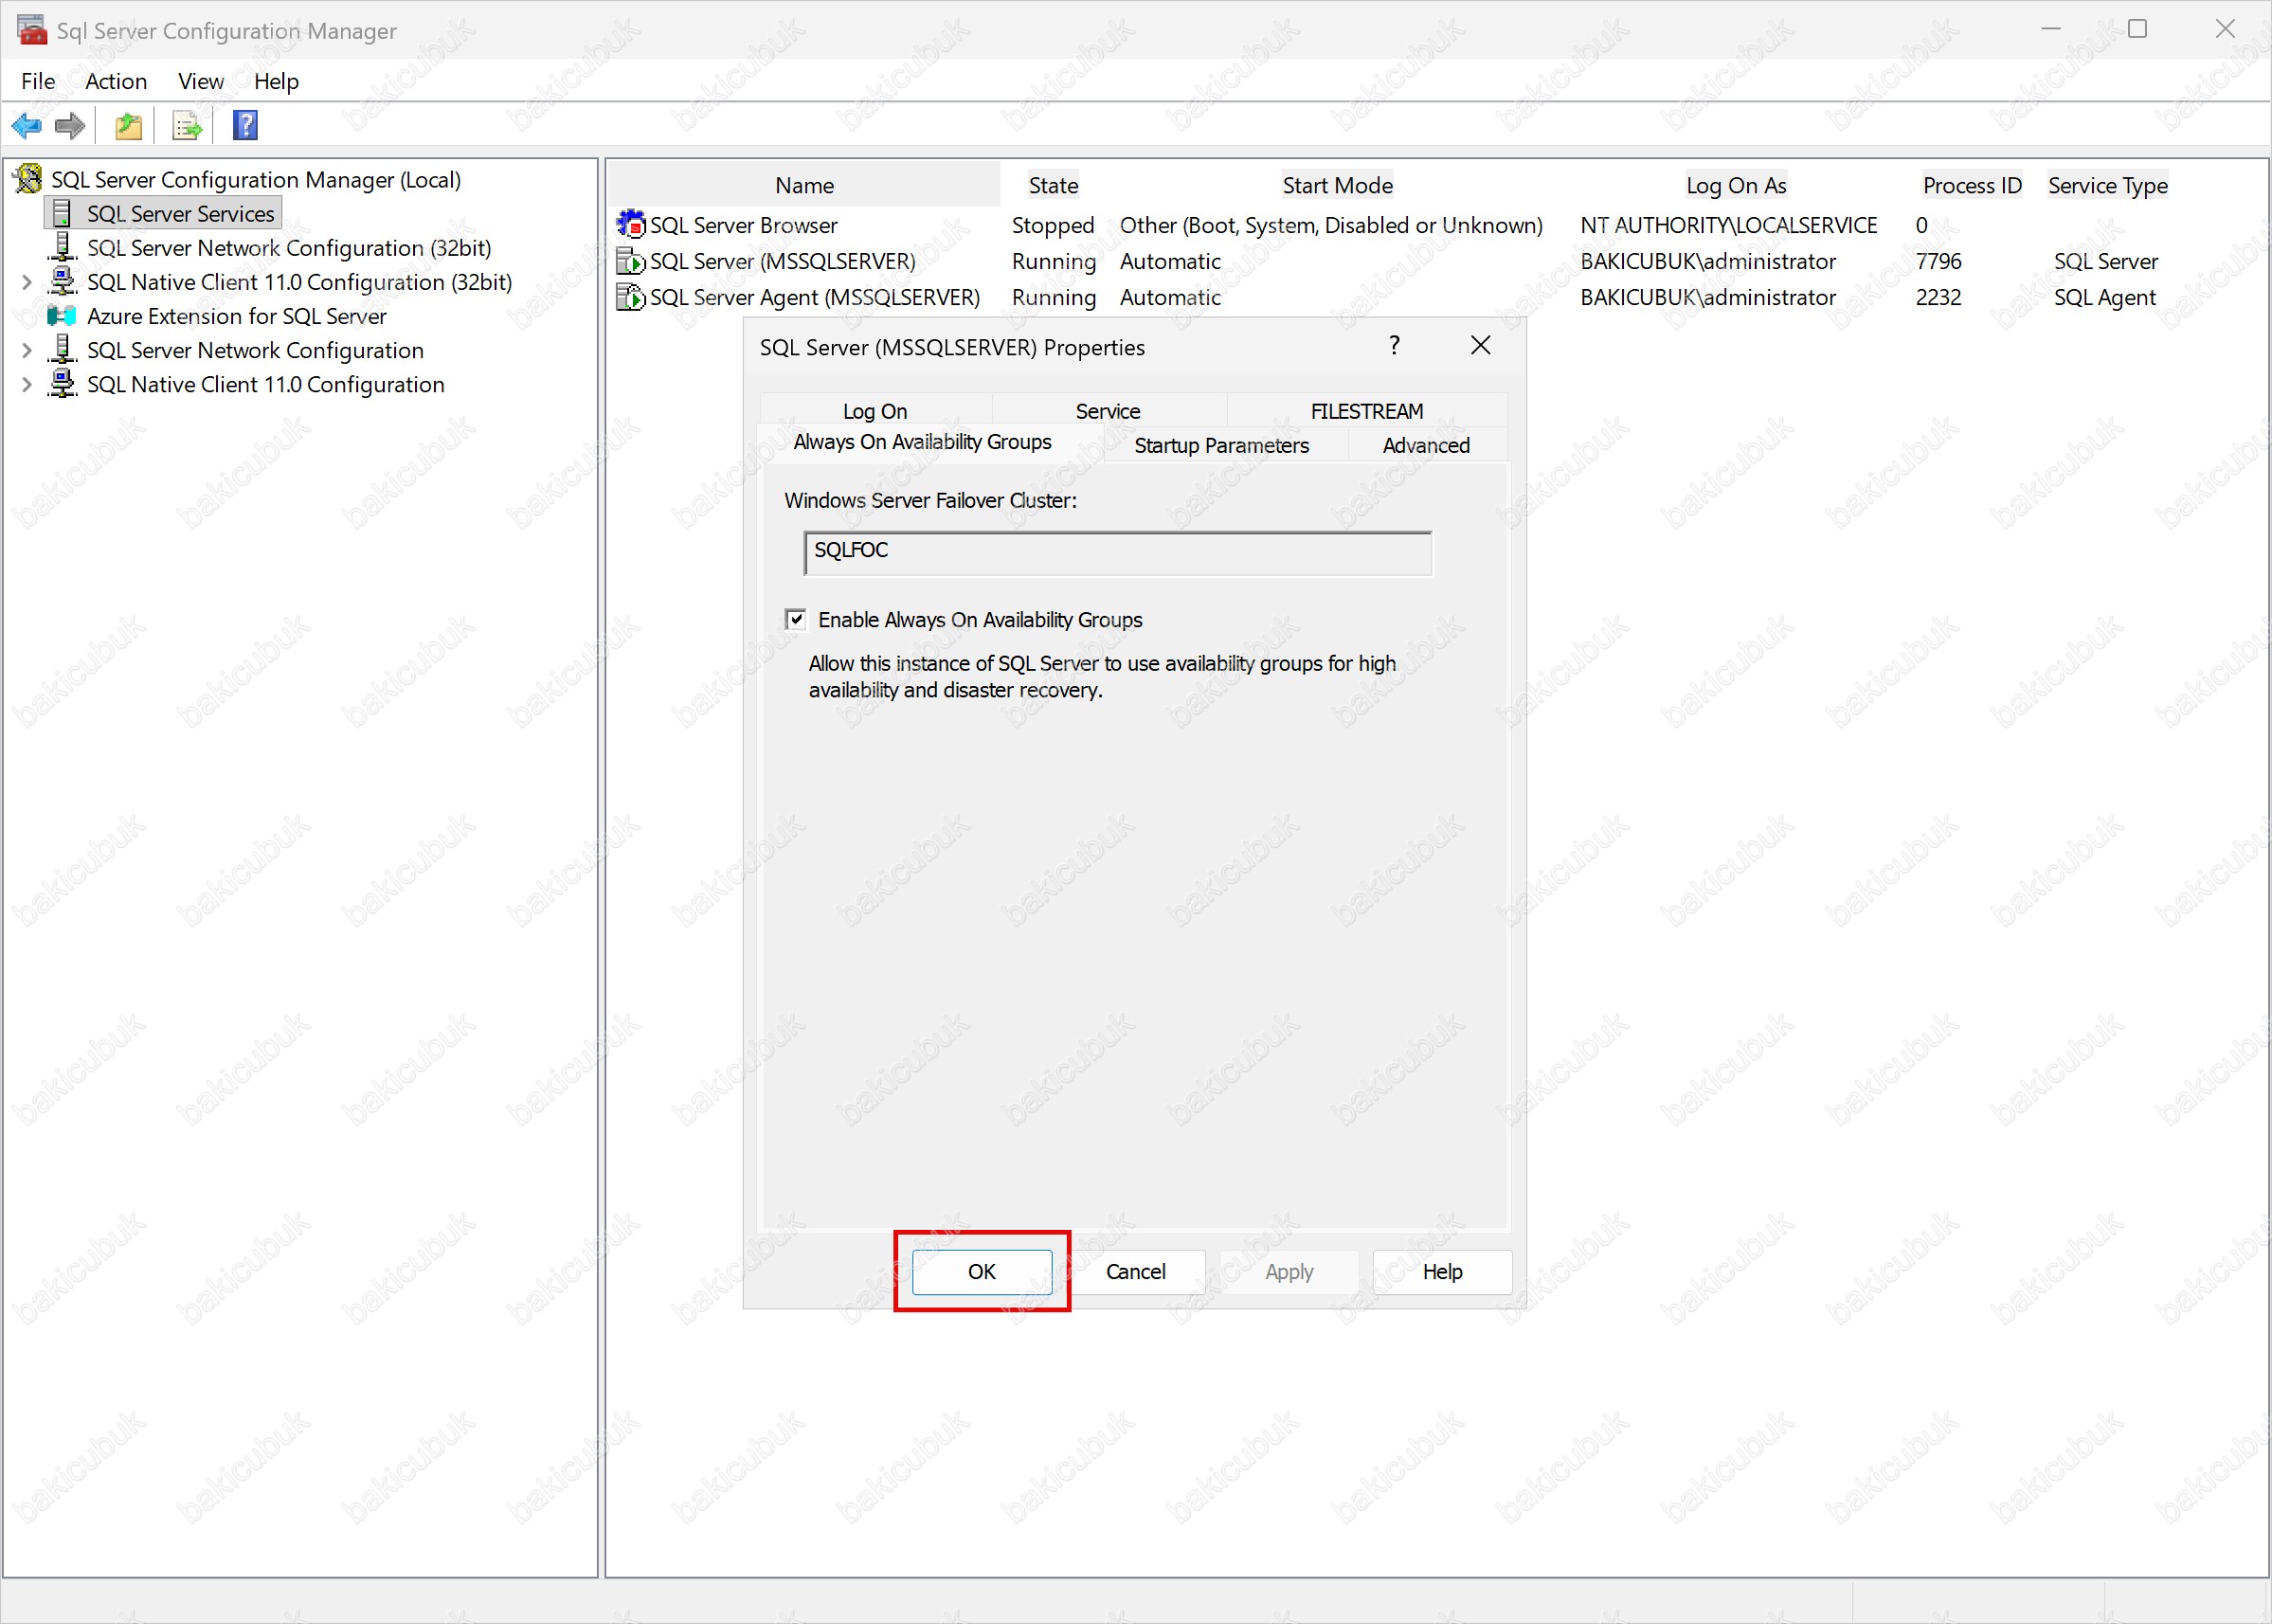Image resolution: width=2272 pixels, height=1624 pixels.
Task: Click the blue Back arrow toolbar icon
Action: 26,126
